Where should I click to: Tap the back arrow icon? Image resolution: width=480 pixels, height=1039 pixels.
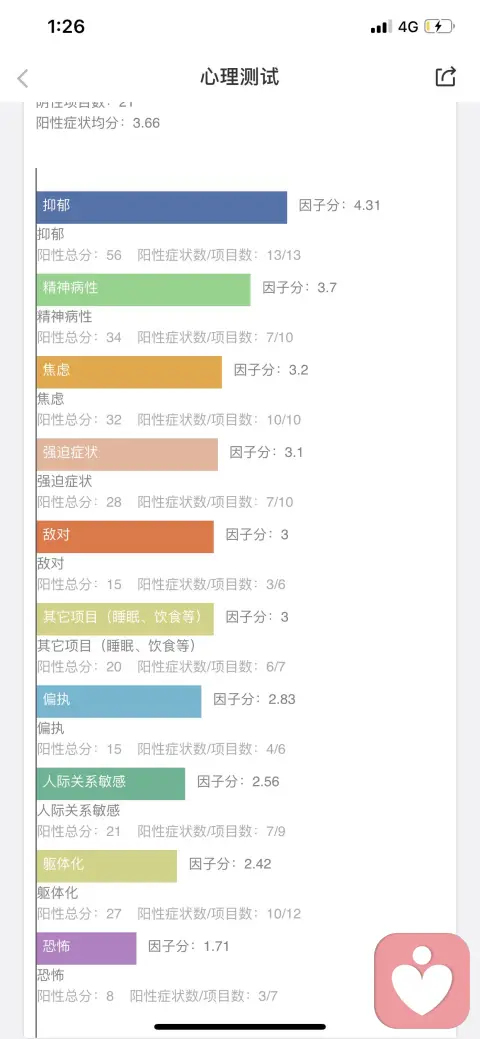(x=23, y=78)
